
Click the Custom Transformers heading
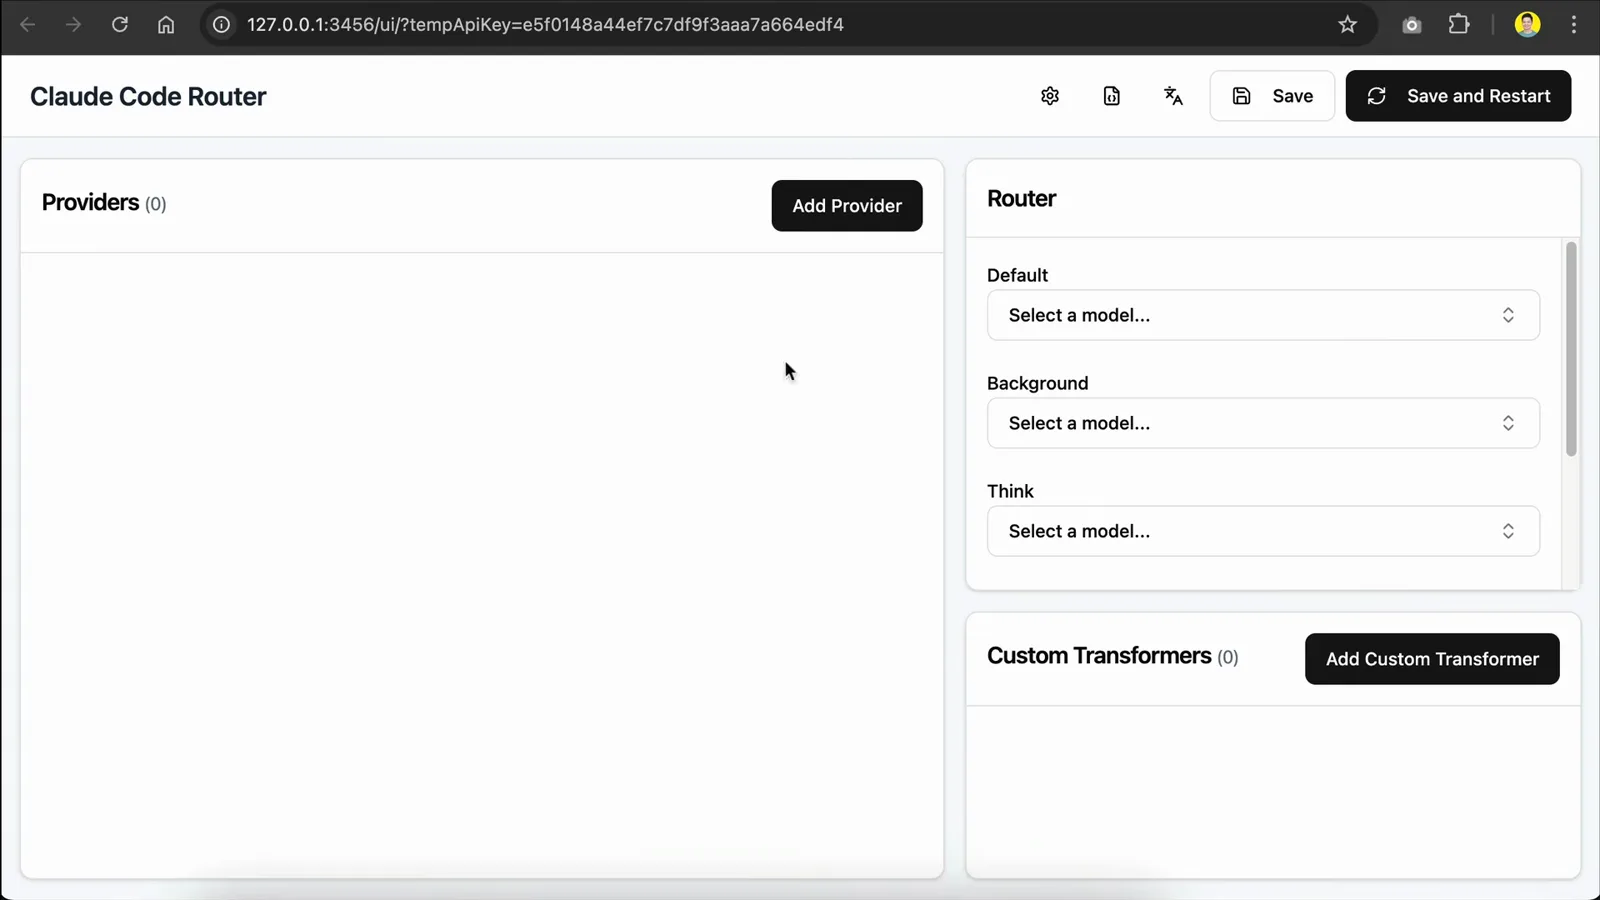click(x=1099, y=656)
